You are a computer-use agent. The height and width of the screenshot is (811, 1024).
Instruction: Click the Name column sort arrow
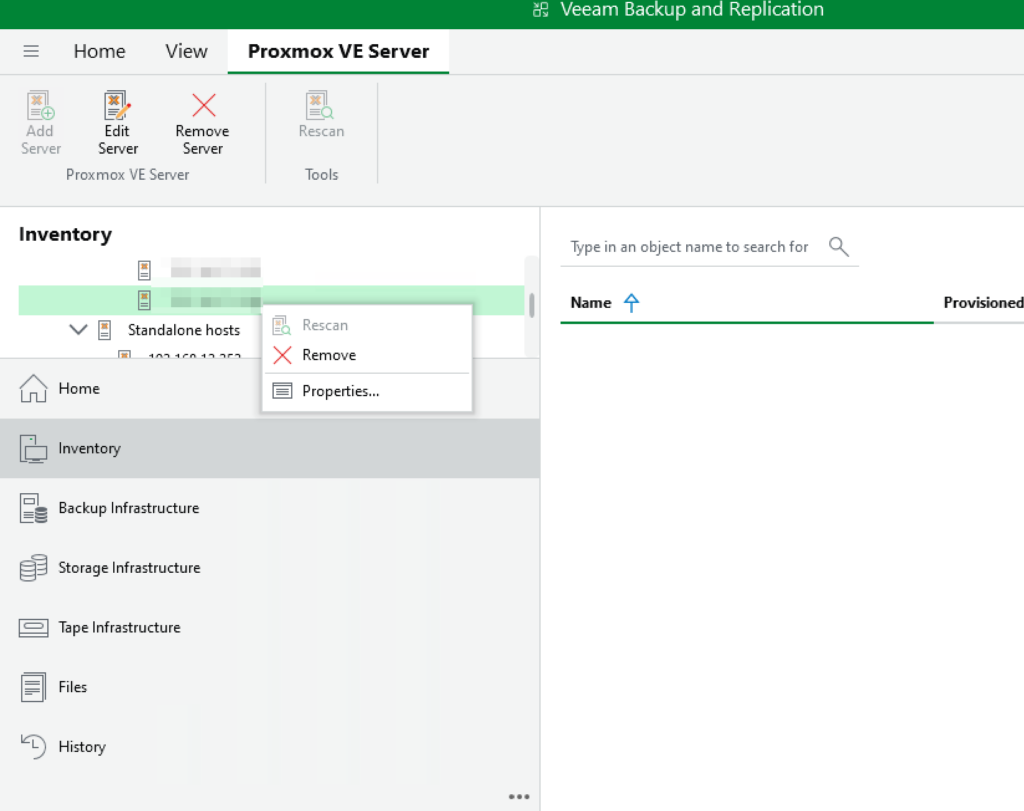tap(631, 303)
